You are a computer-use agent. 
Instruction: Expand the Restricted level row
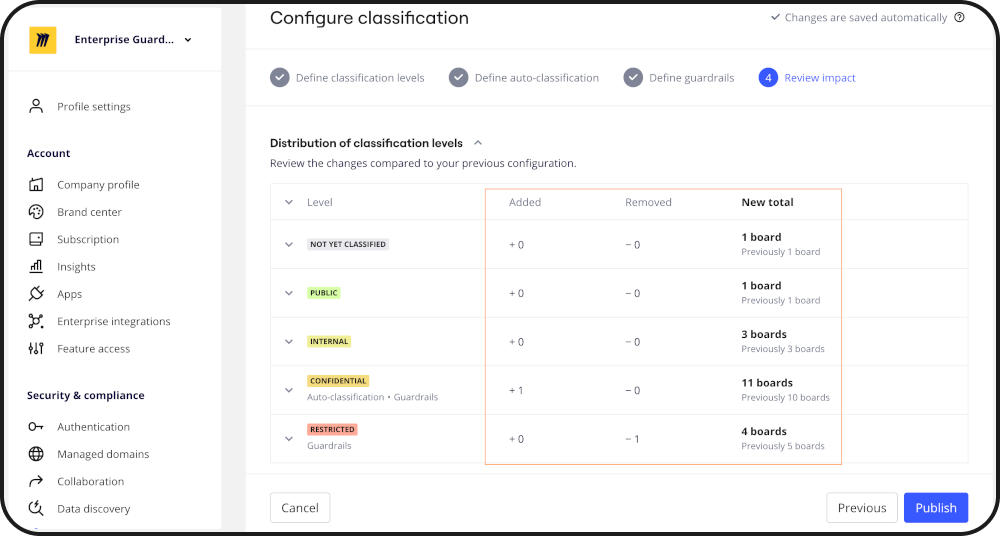coord(289,438)
